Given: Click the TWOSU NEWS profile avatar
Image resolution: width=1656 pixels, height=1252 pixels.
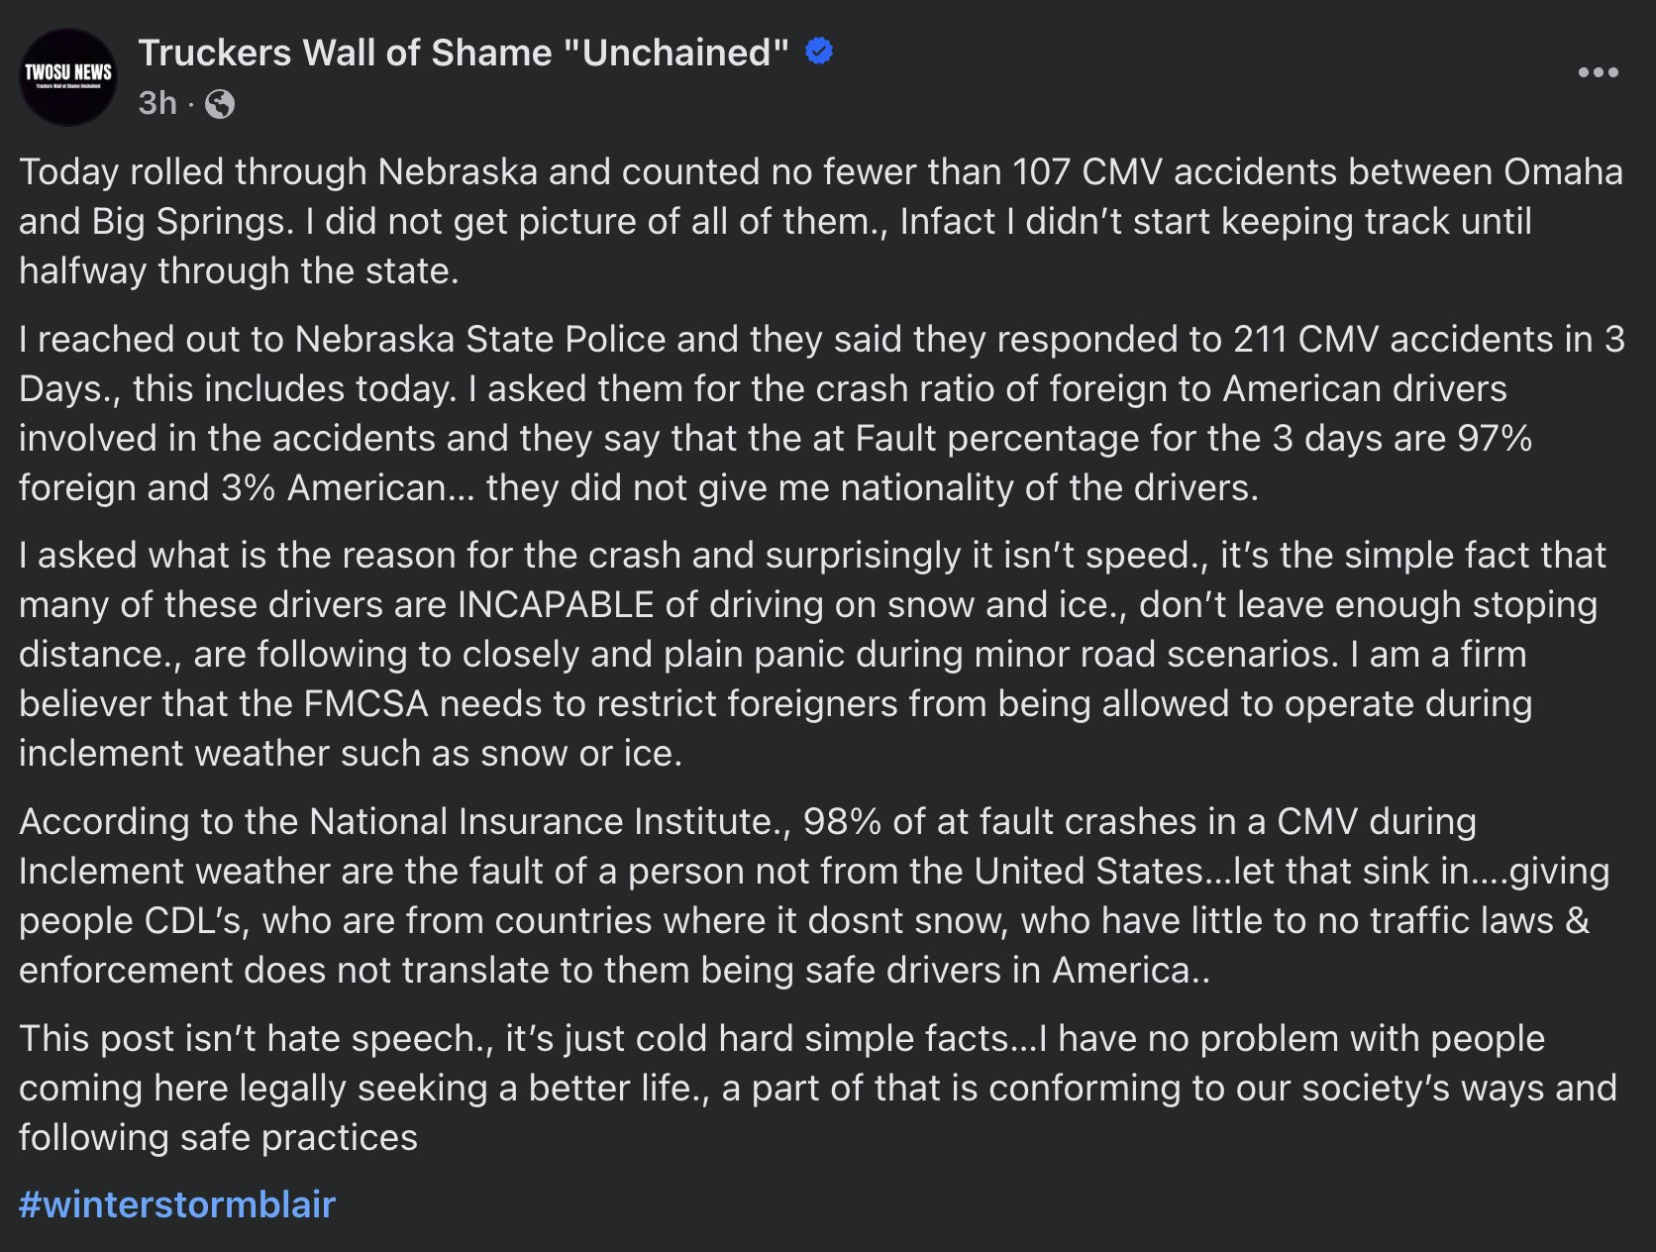Looking at the screenshot, I should coord(69,77).
